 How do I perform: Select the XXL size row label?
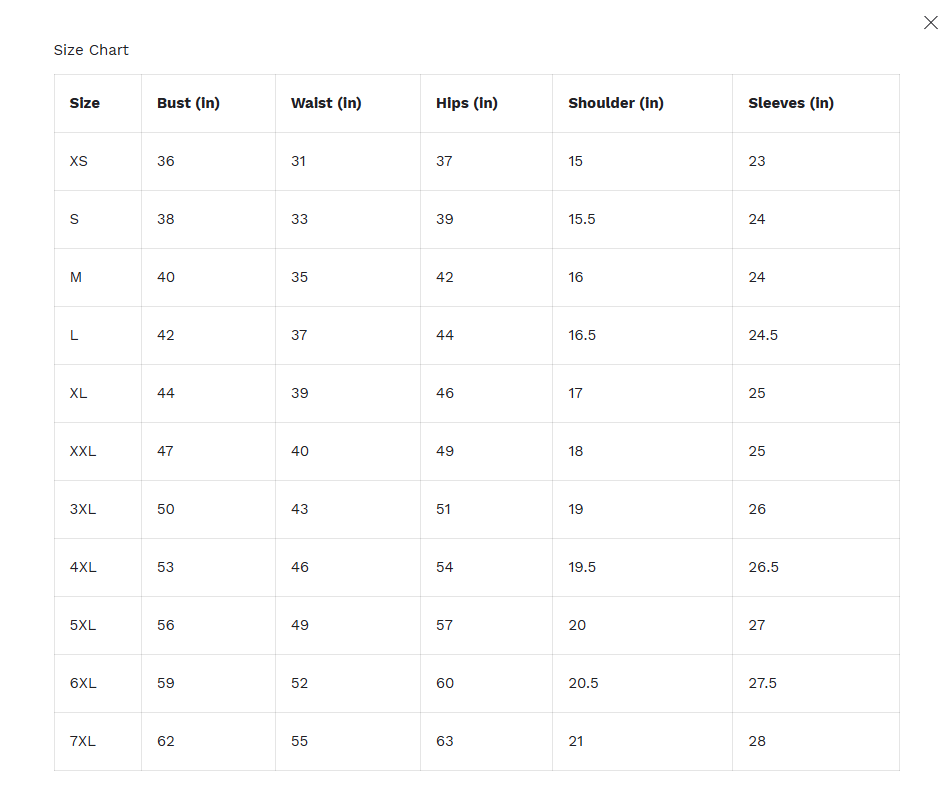pos(83,451)
